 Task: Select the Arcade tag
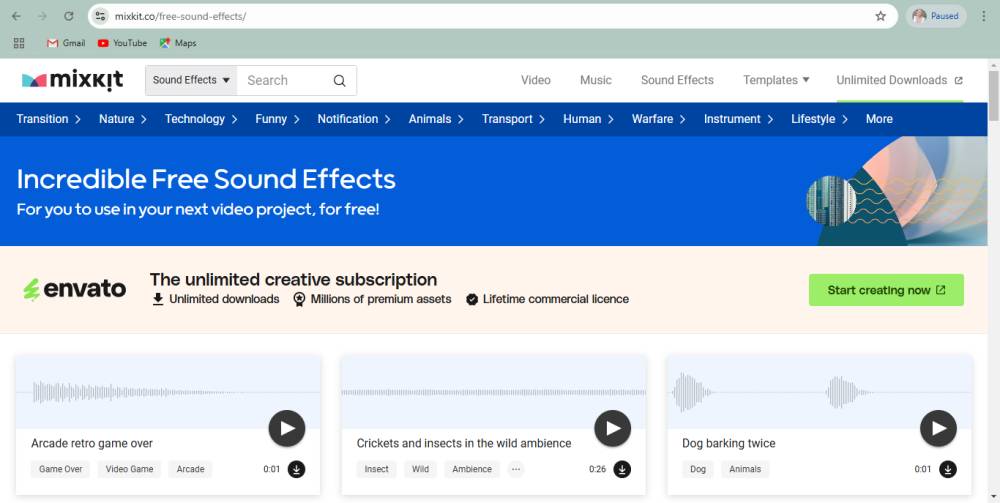click(191, 469)
